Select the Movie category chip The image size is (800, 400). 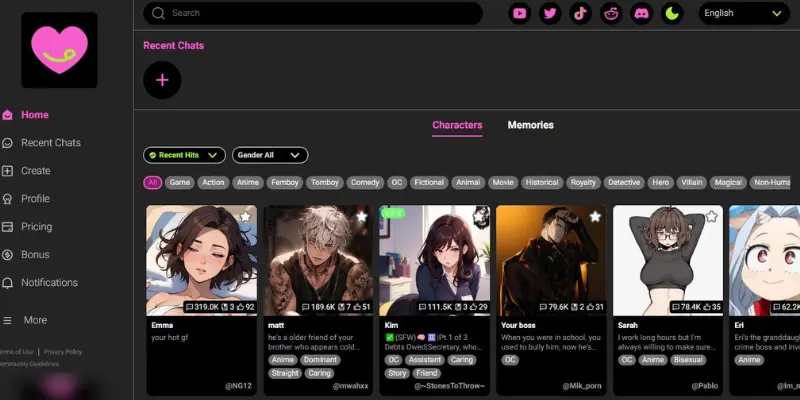coord(503,183)
